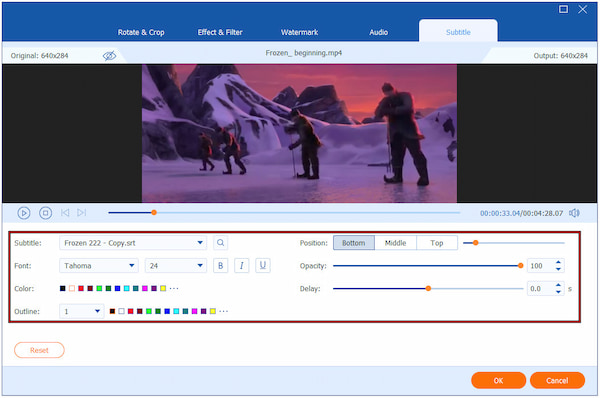
Task: Go to the Audio tab
Action: tap(378, 32)
